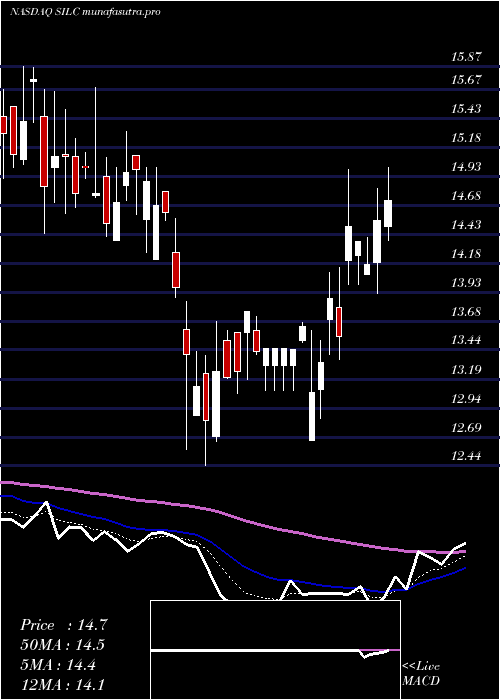Click the tall white candle near 14.43

pyautogui.click(x=348, y=243)
